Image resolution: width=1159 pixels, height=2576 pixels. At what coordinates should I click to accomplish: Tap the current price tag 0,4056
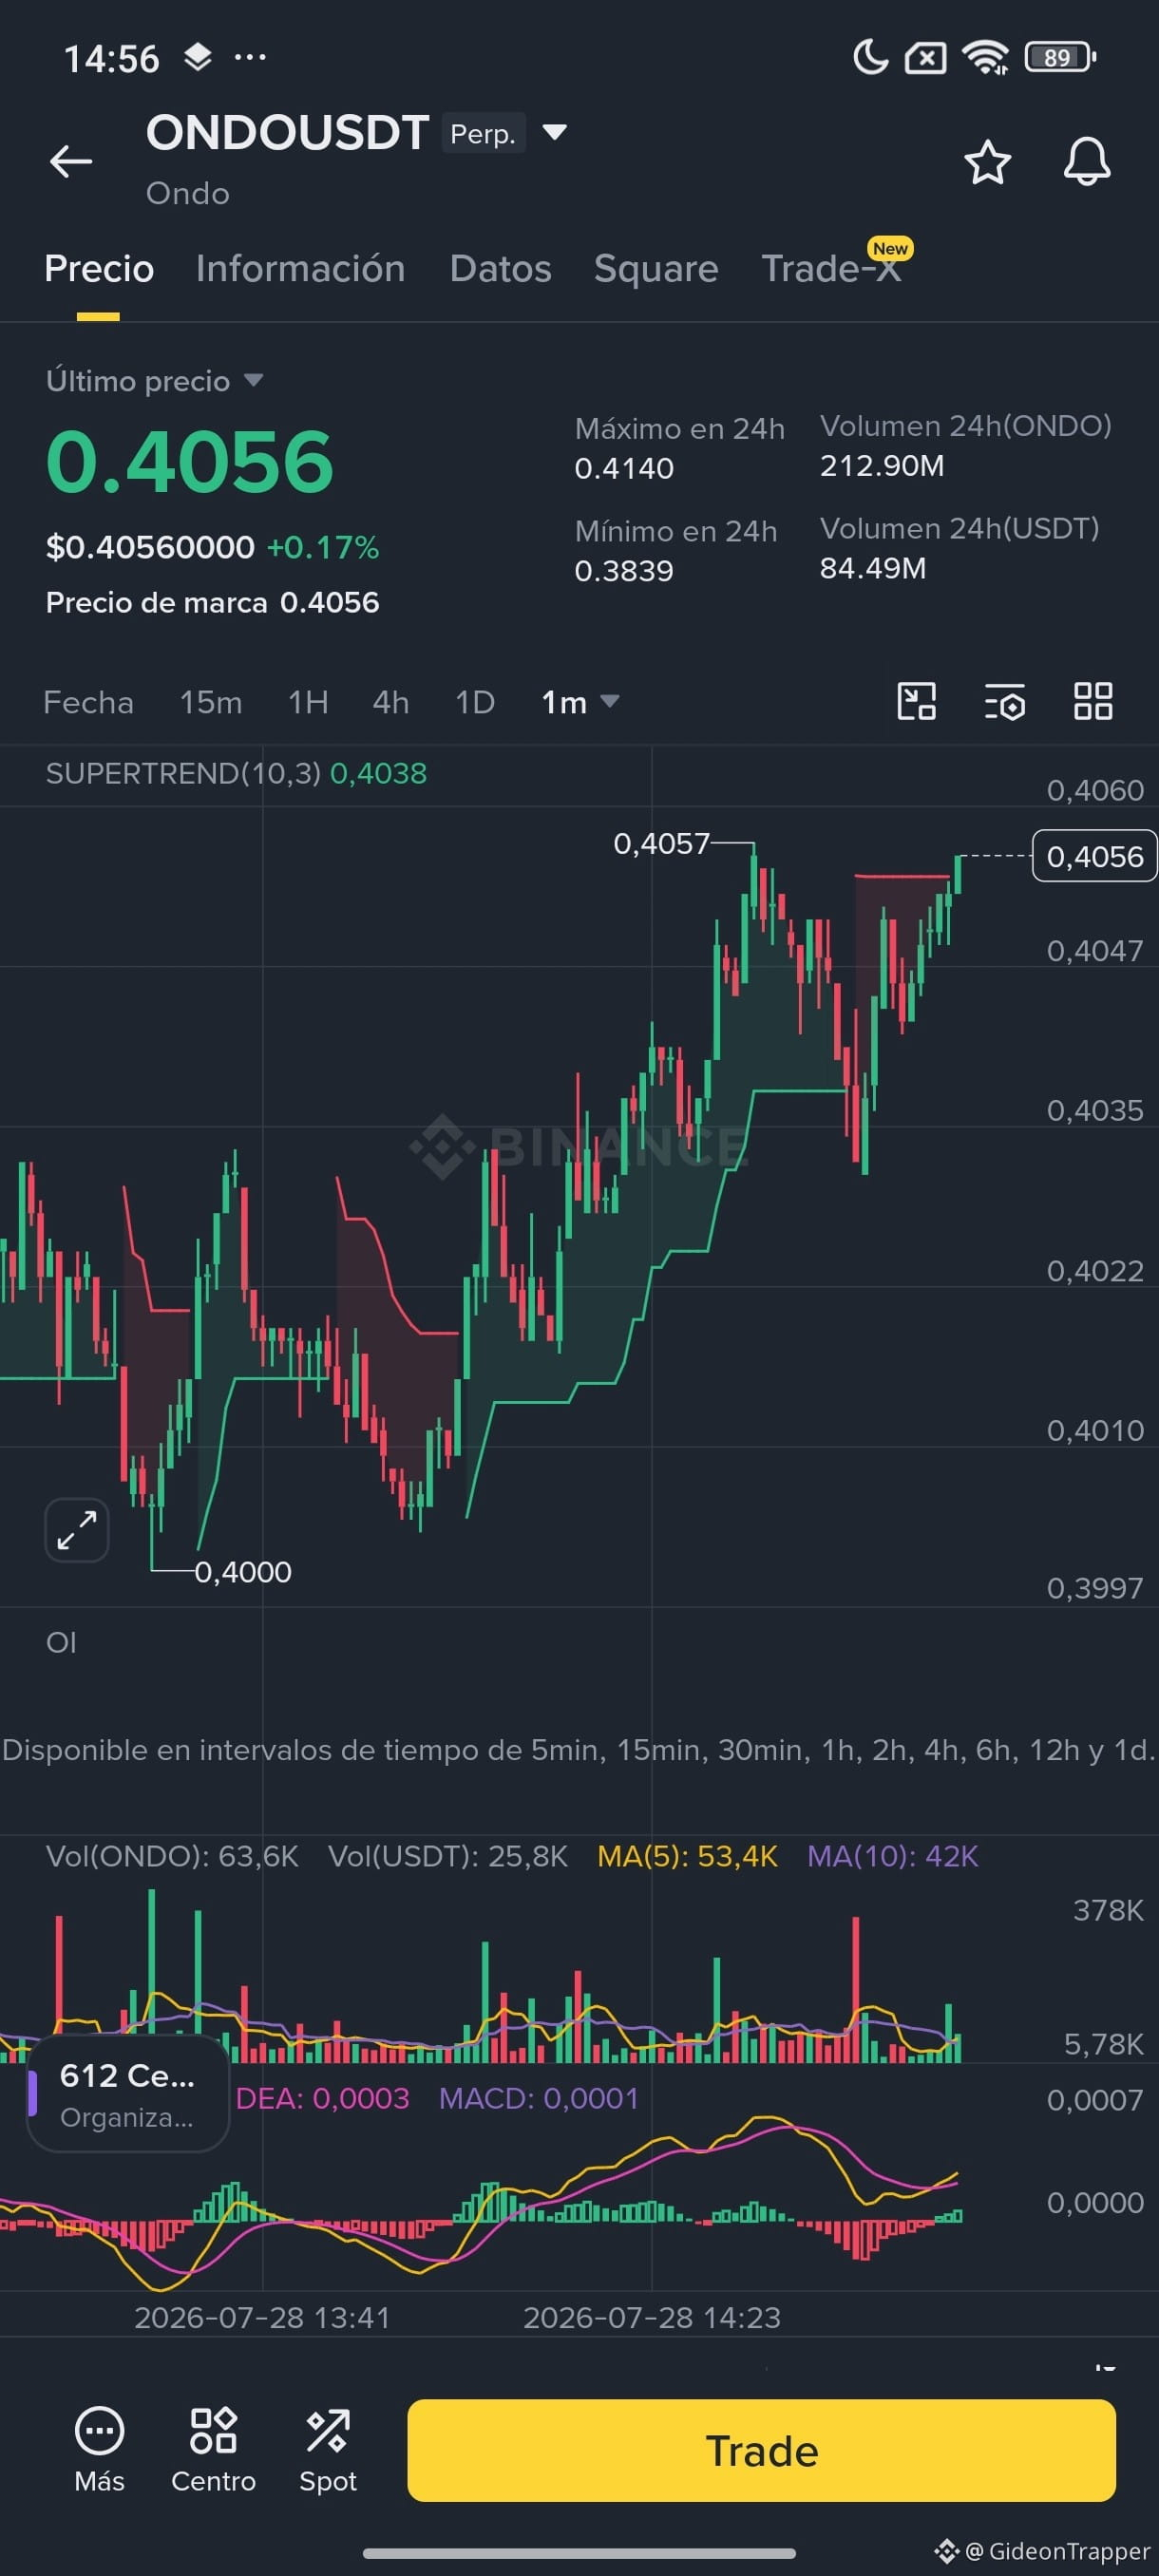pos(1094,856)
